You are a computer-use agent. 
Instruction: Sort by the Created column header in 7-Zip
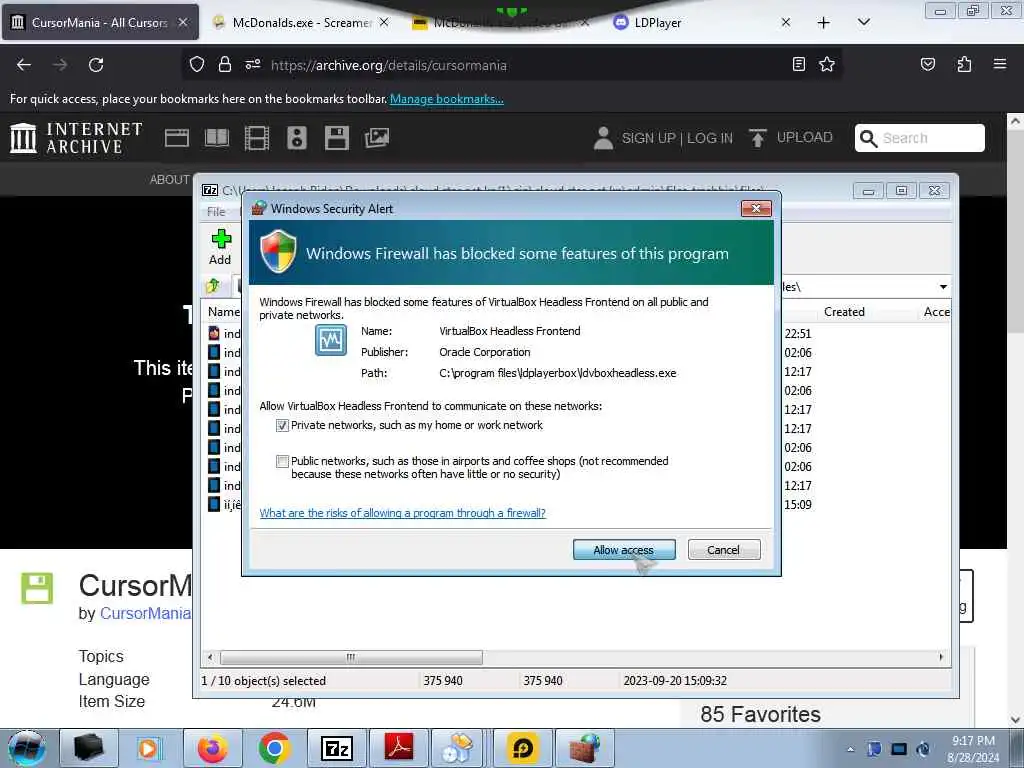pos(844,312)
